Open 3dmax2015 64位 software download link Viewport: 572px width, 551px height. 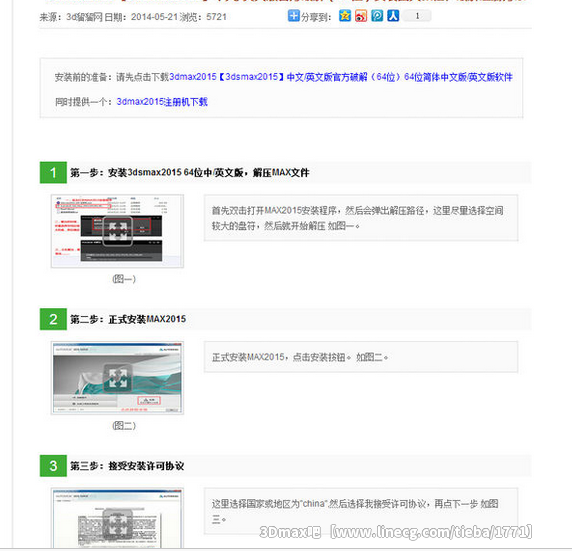coord(341,77)
